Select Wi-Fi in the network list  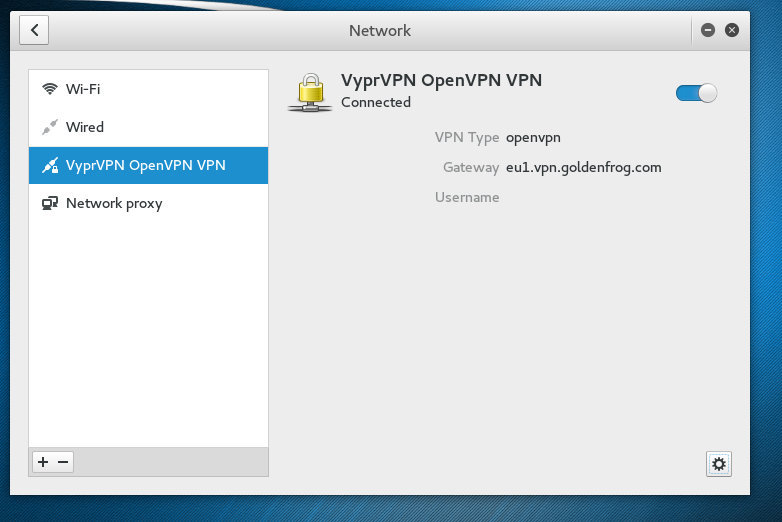click(148, 89)
